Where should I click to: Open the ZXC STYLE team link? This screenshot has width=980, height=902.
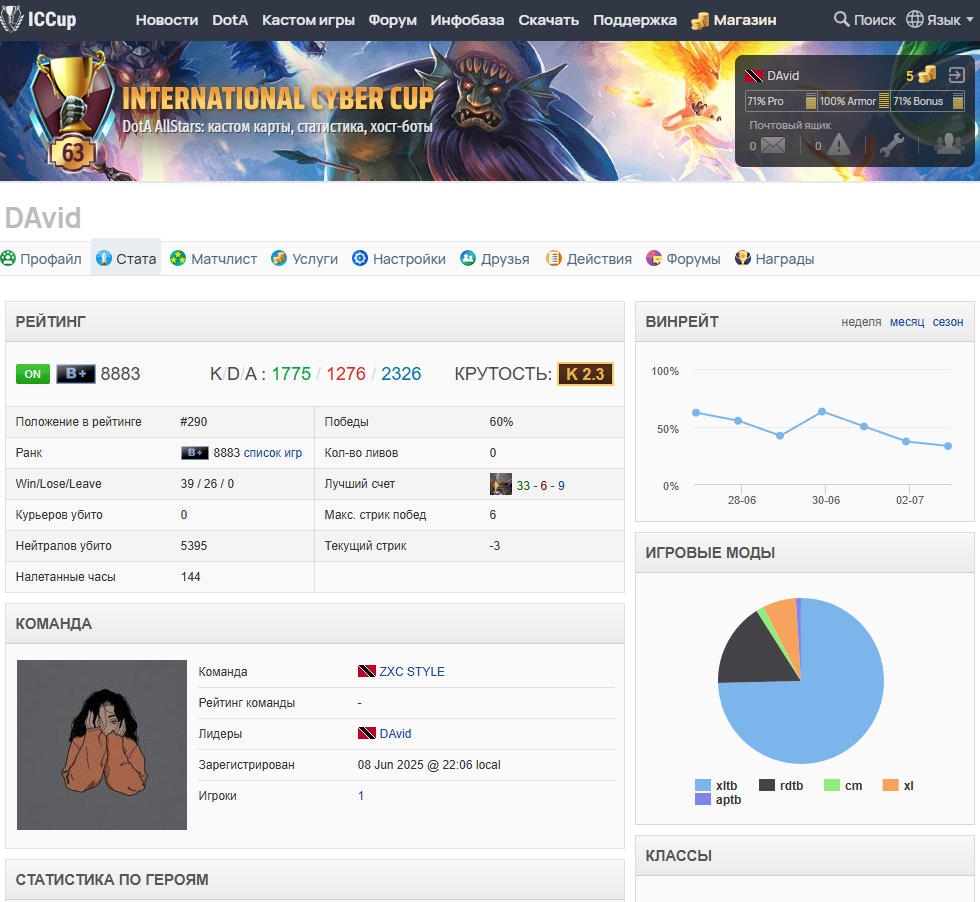pos(412,671)
